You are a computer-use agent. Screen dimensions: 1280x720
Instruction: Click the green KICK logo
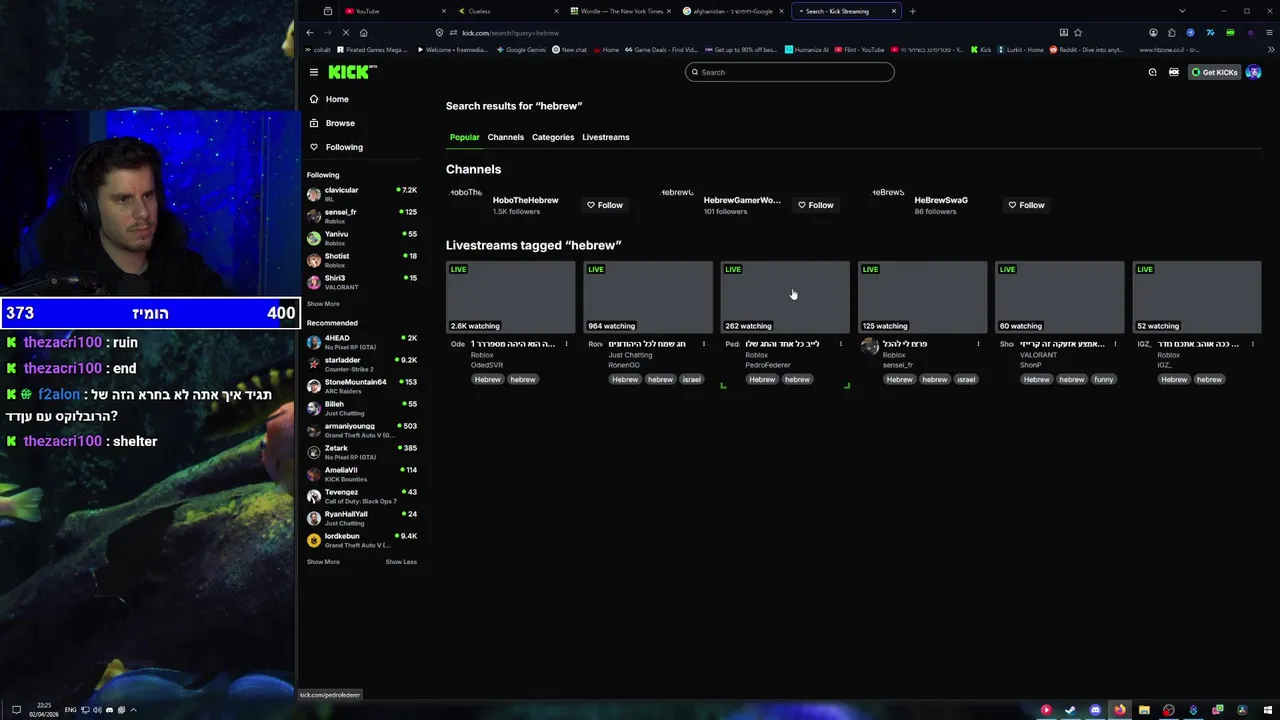click(x=352, y=72)
